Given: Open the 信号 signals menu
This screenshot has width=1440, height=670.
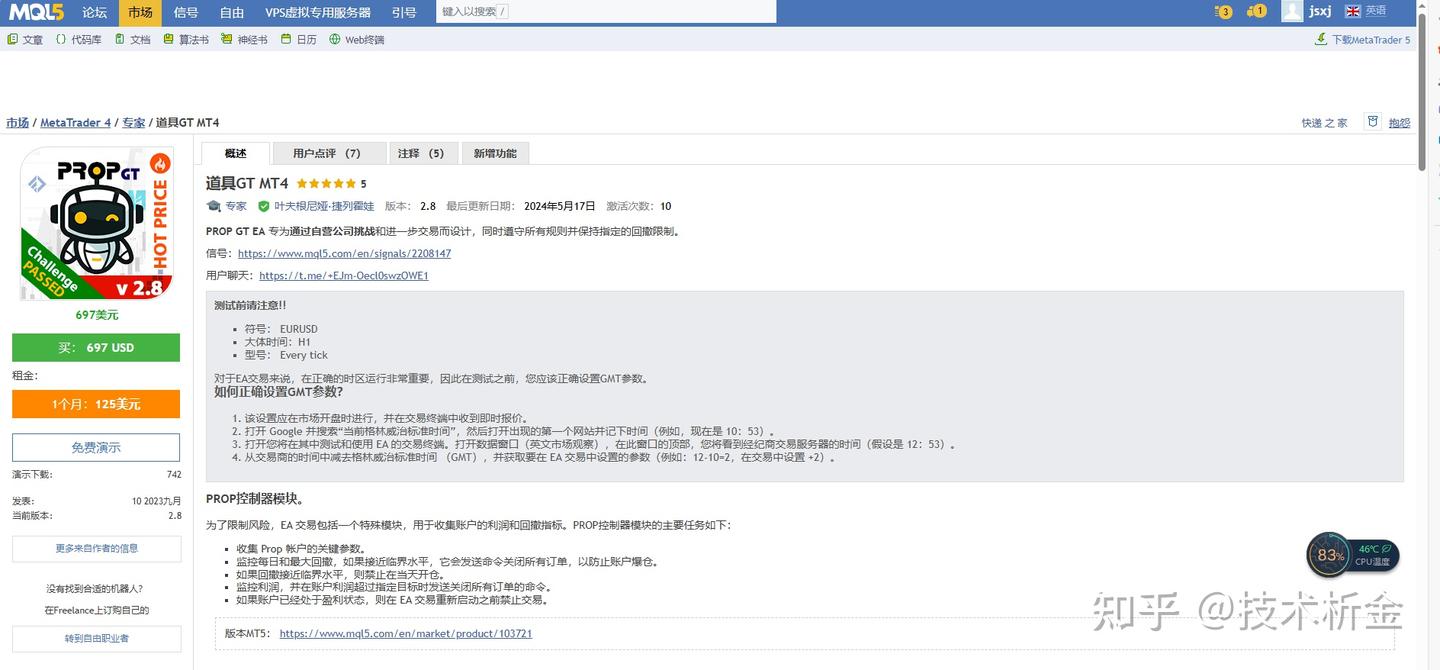Looking at the screenshot, I should click(x=186, y=12).
